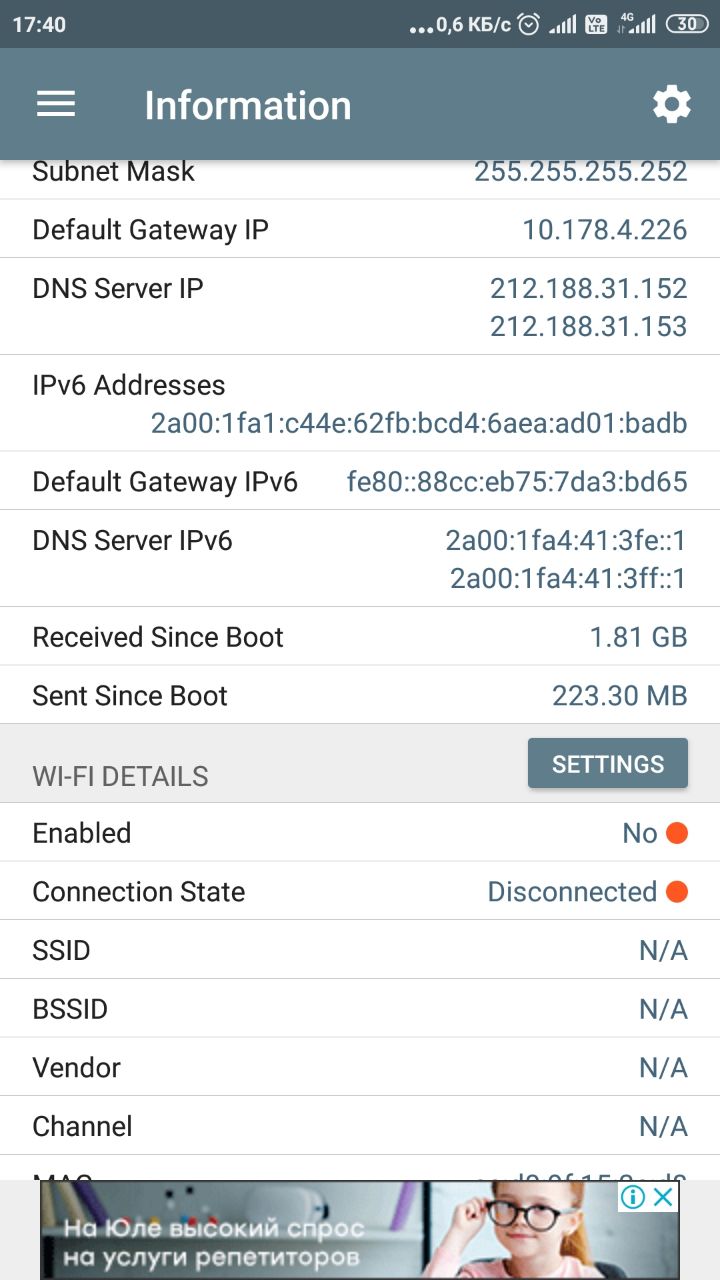Viewport: 720px width, 1280px height.
Task: Tap the Information page title
Action: coord(248,105)
